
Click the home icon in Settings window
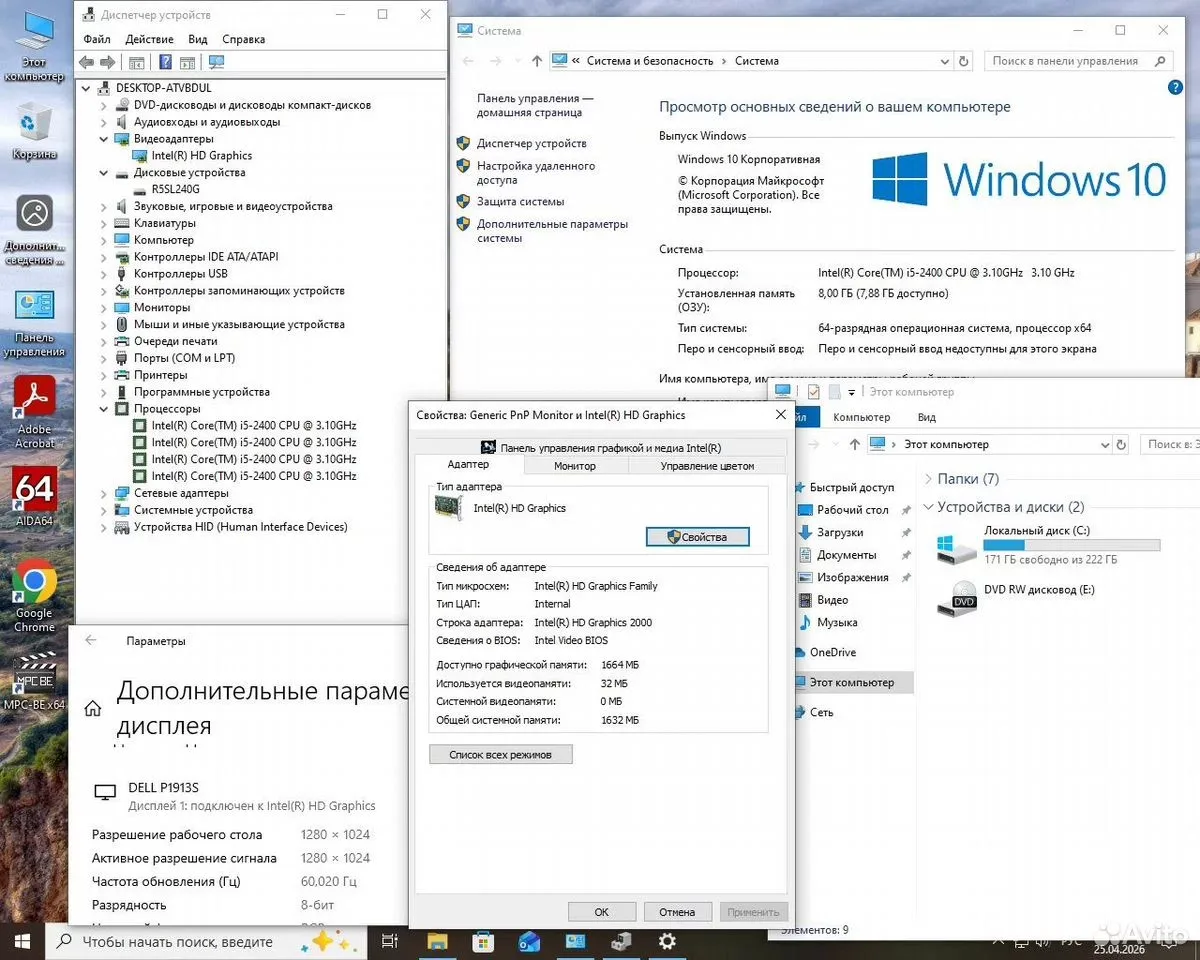pos(93,708)
